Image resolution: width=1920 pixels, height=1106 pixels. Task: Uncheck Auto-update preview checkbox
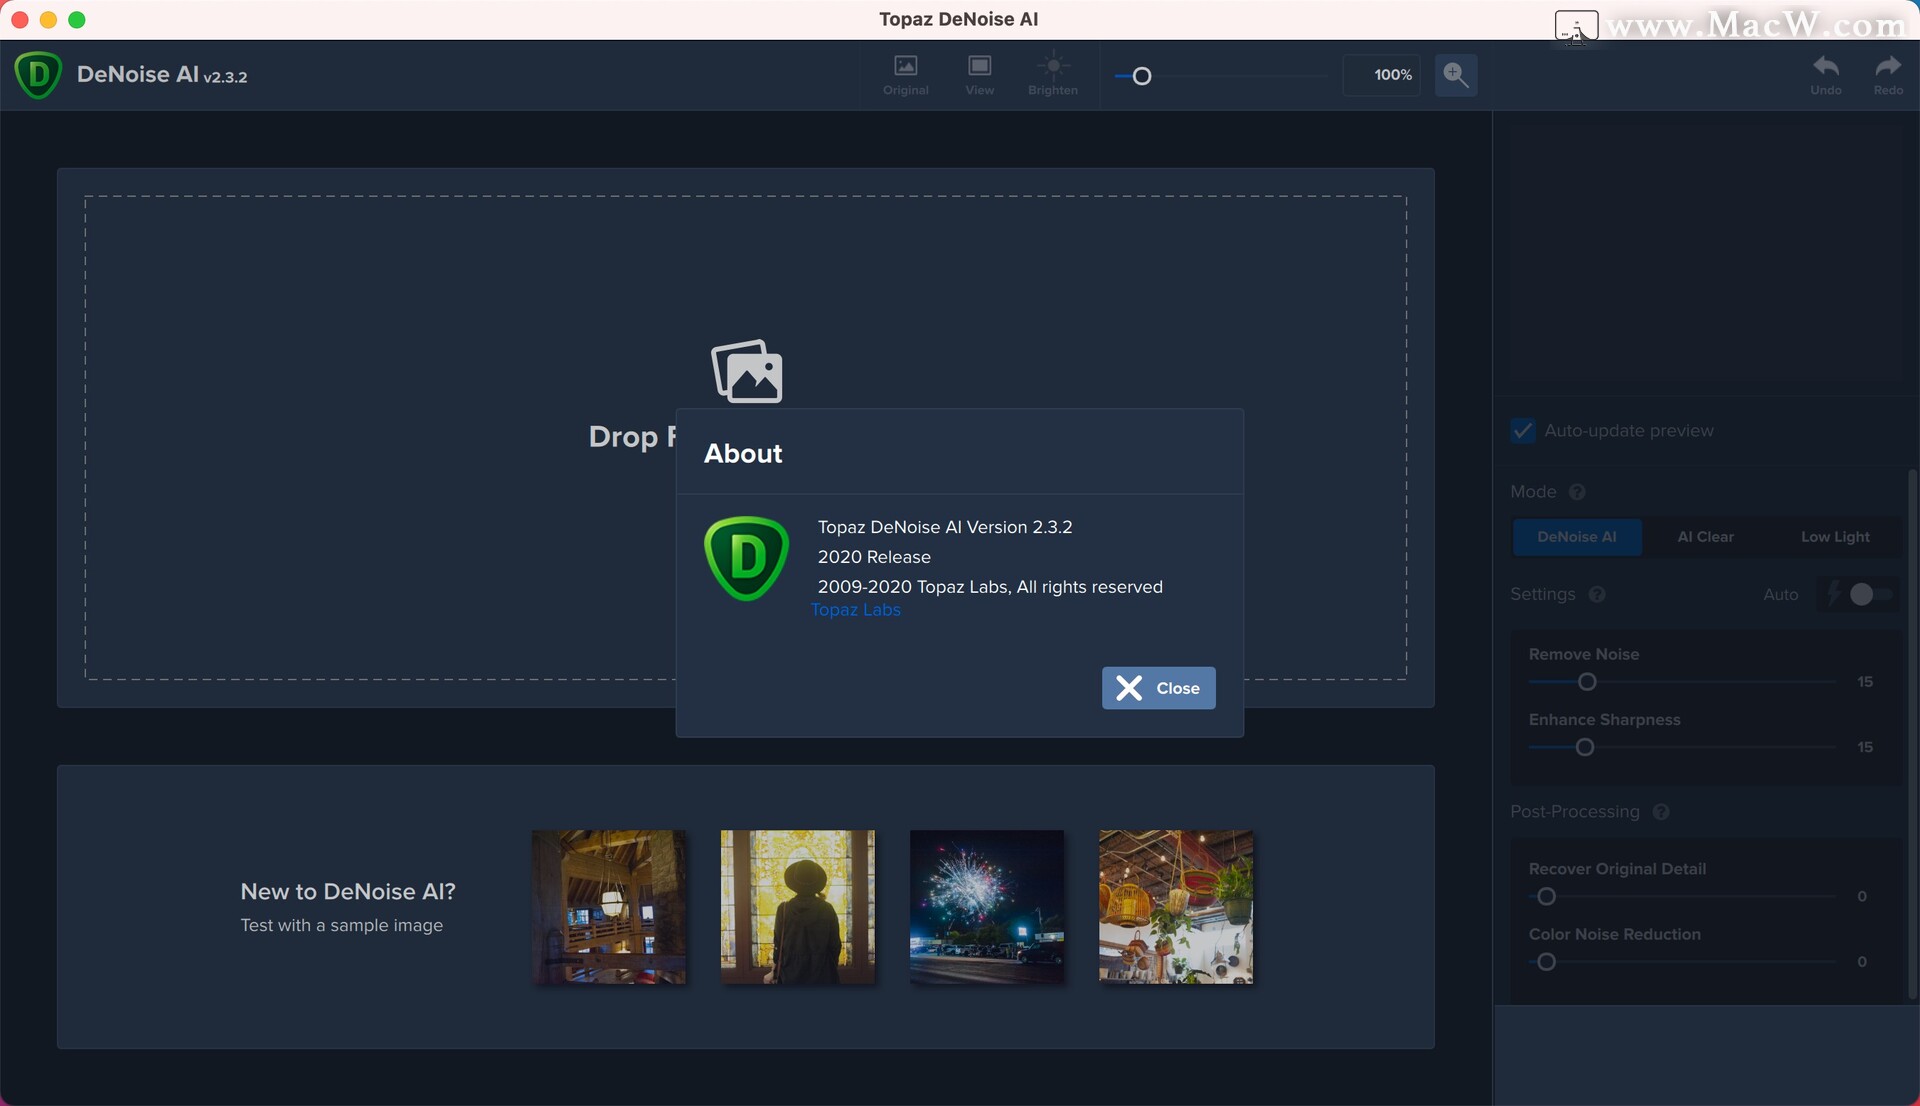pyautogui.click(x=1523, y=431)
